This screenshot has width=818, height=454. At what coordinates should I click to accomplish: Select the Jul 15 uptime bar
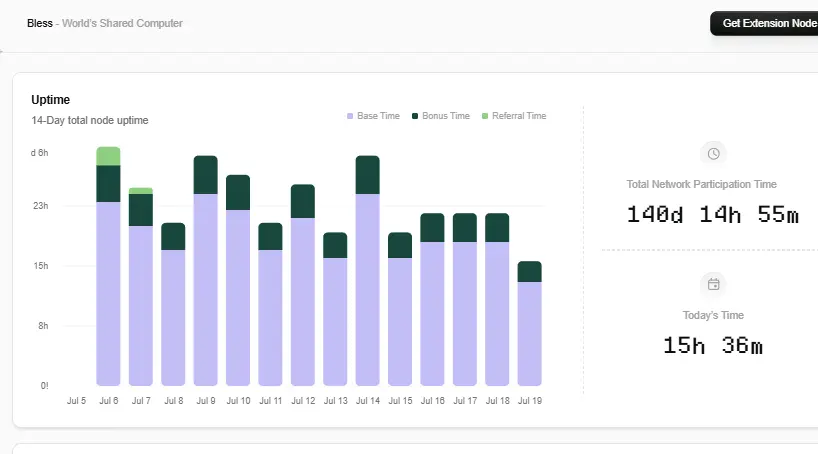[x=400, y=309]
